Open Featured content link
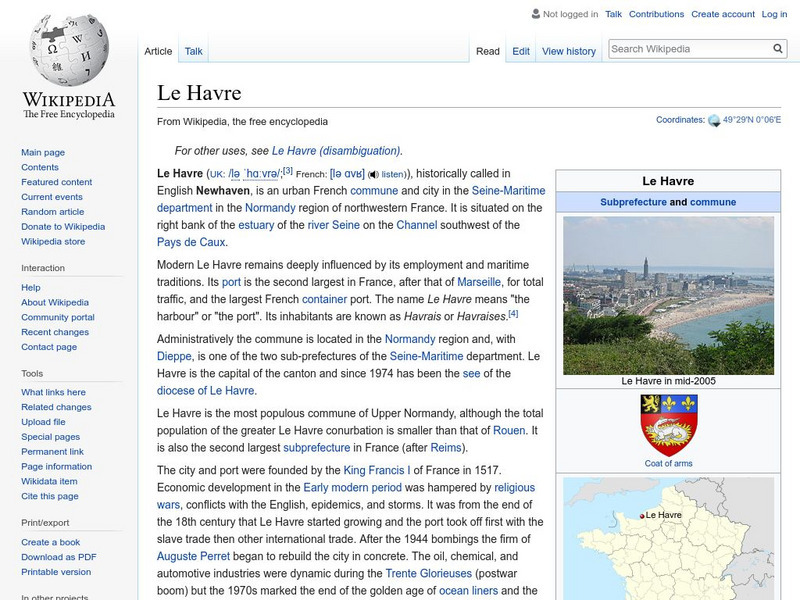The width and height of the screenshot is (800, 600). click(57, 182)
